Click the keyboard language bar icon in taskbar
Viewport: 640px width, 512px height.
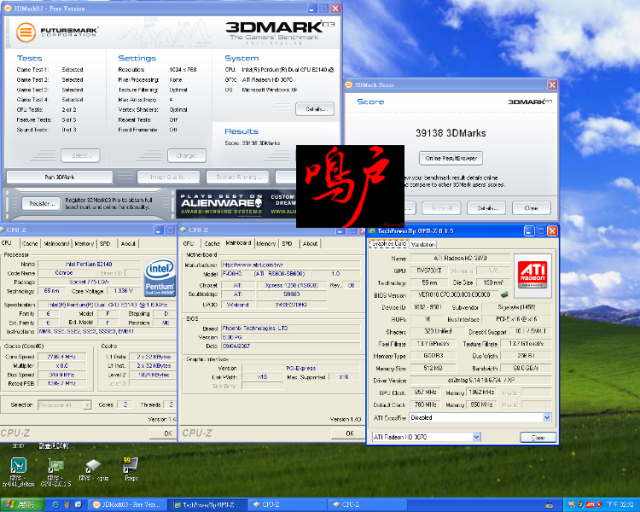pos(549,505)
